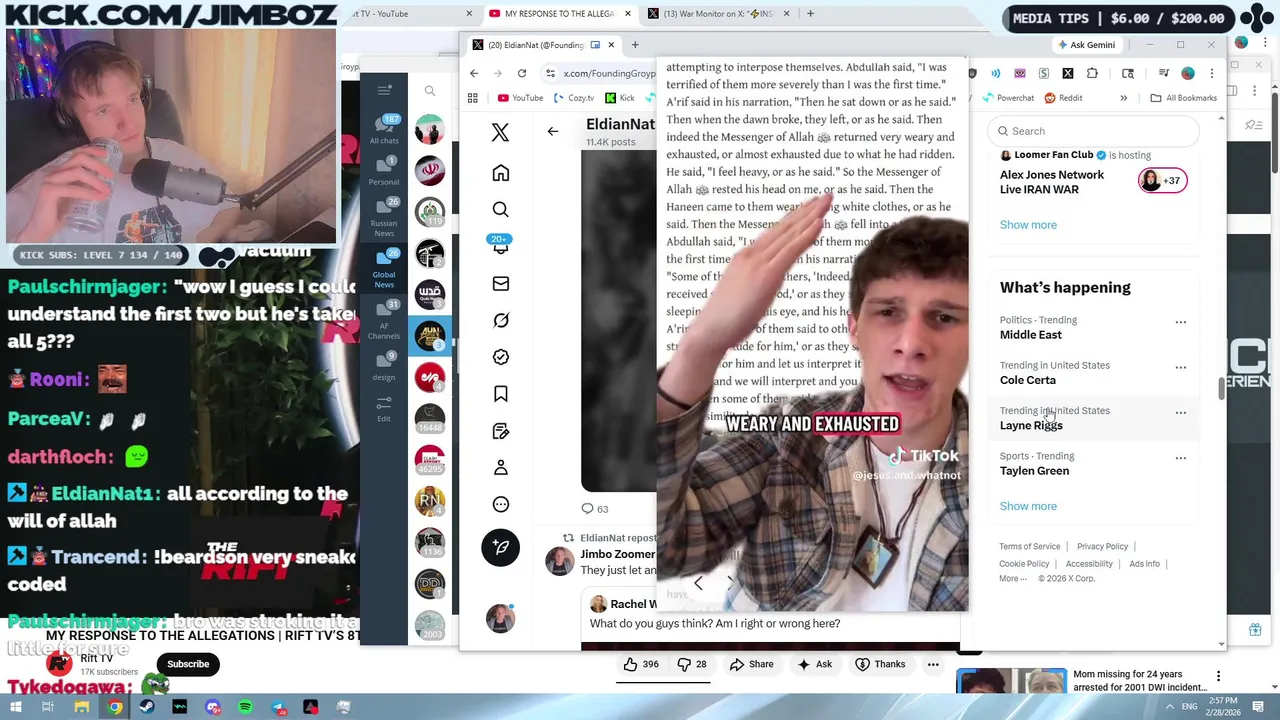Open Kick bookmark in bookmarks bar
Viewport: 1280px width, 720px height.
pyautogui.click(x=619, y=98)
